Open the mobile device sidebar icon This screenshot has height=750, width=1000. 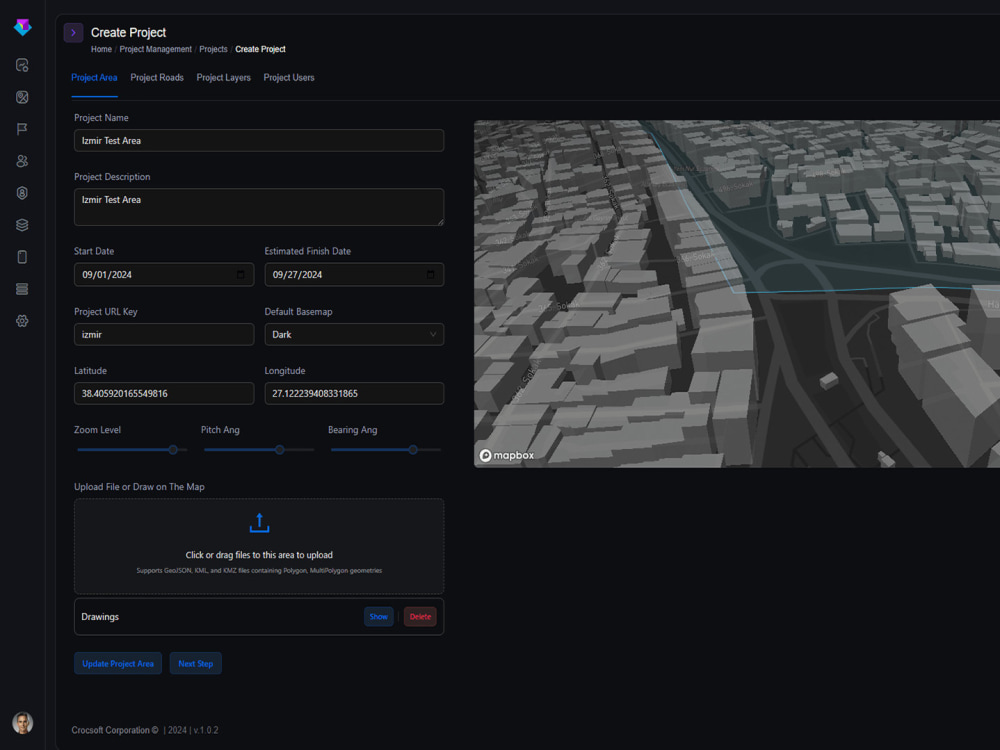22,257
